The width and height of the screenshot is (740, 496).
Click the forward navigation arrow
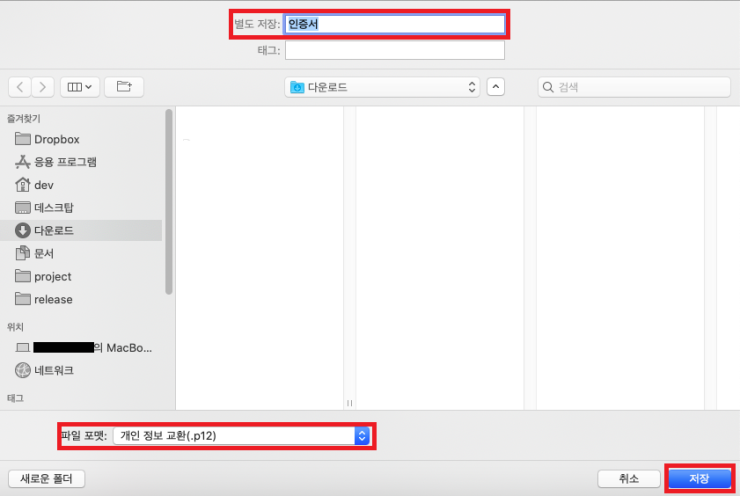43,87
